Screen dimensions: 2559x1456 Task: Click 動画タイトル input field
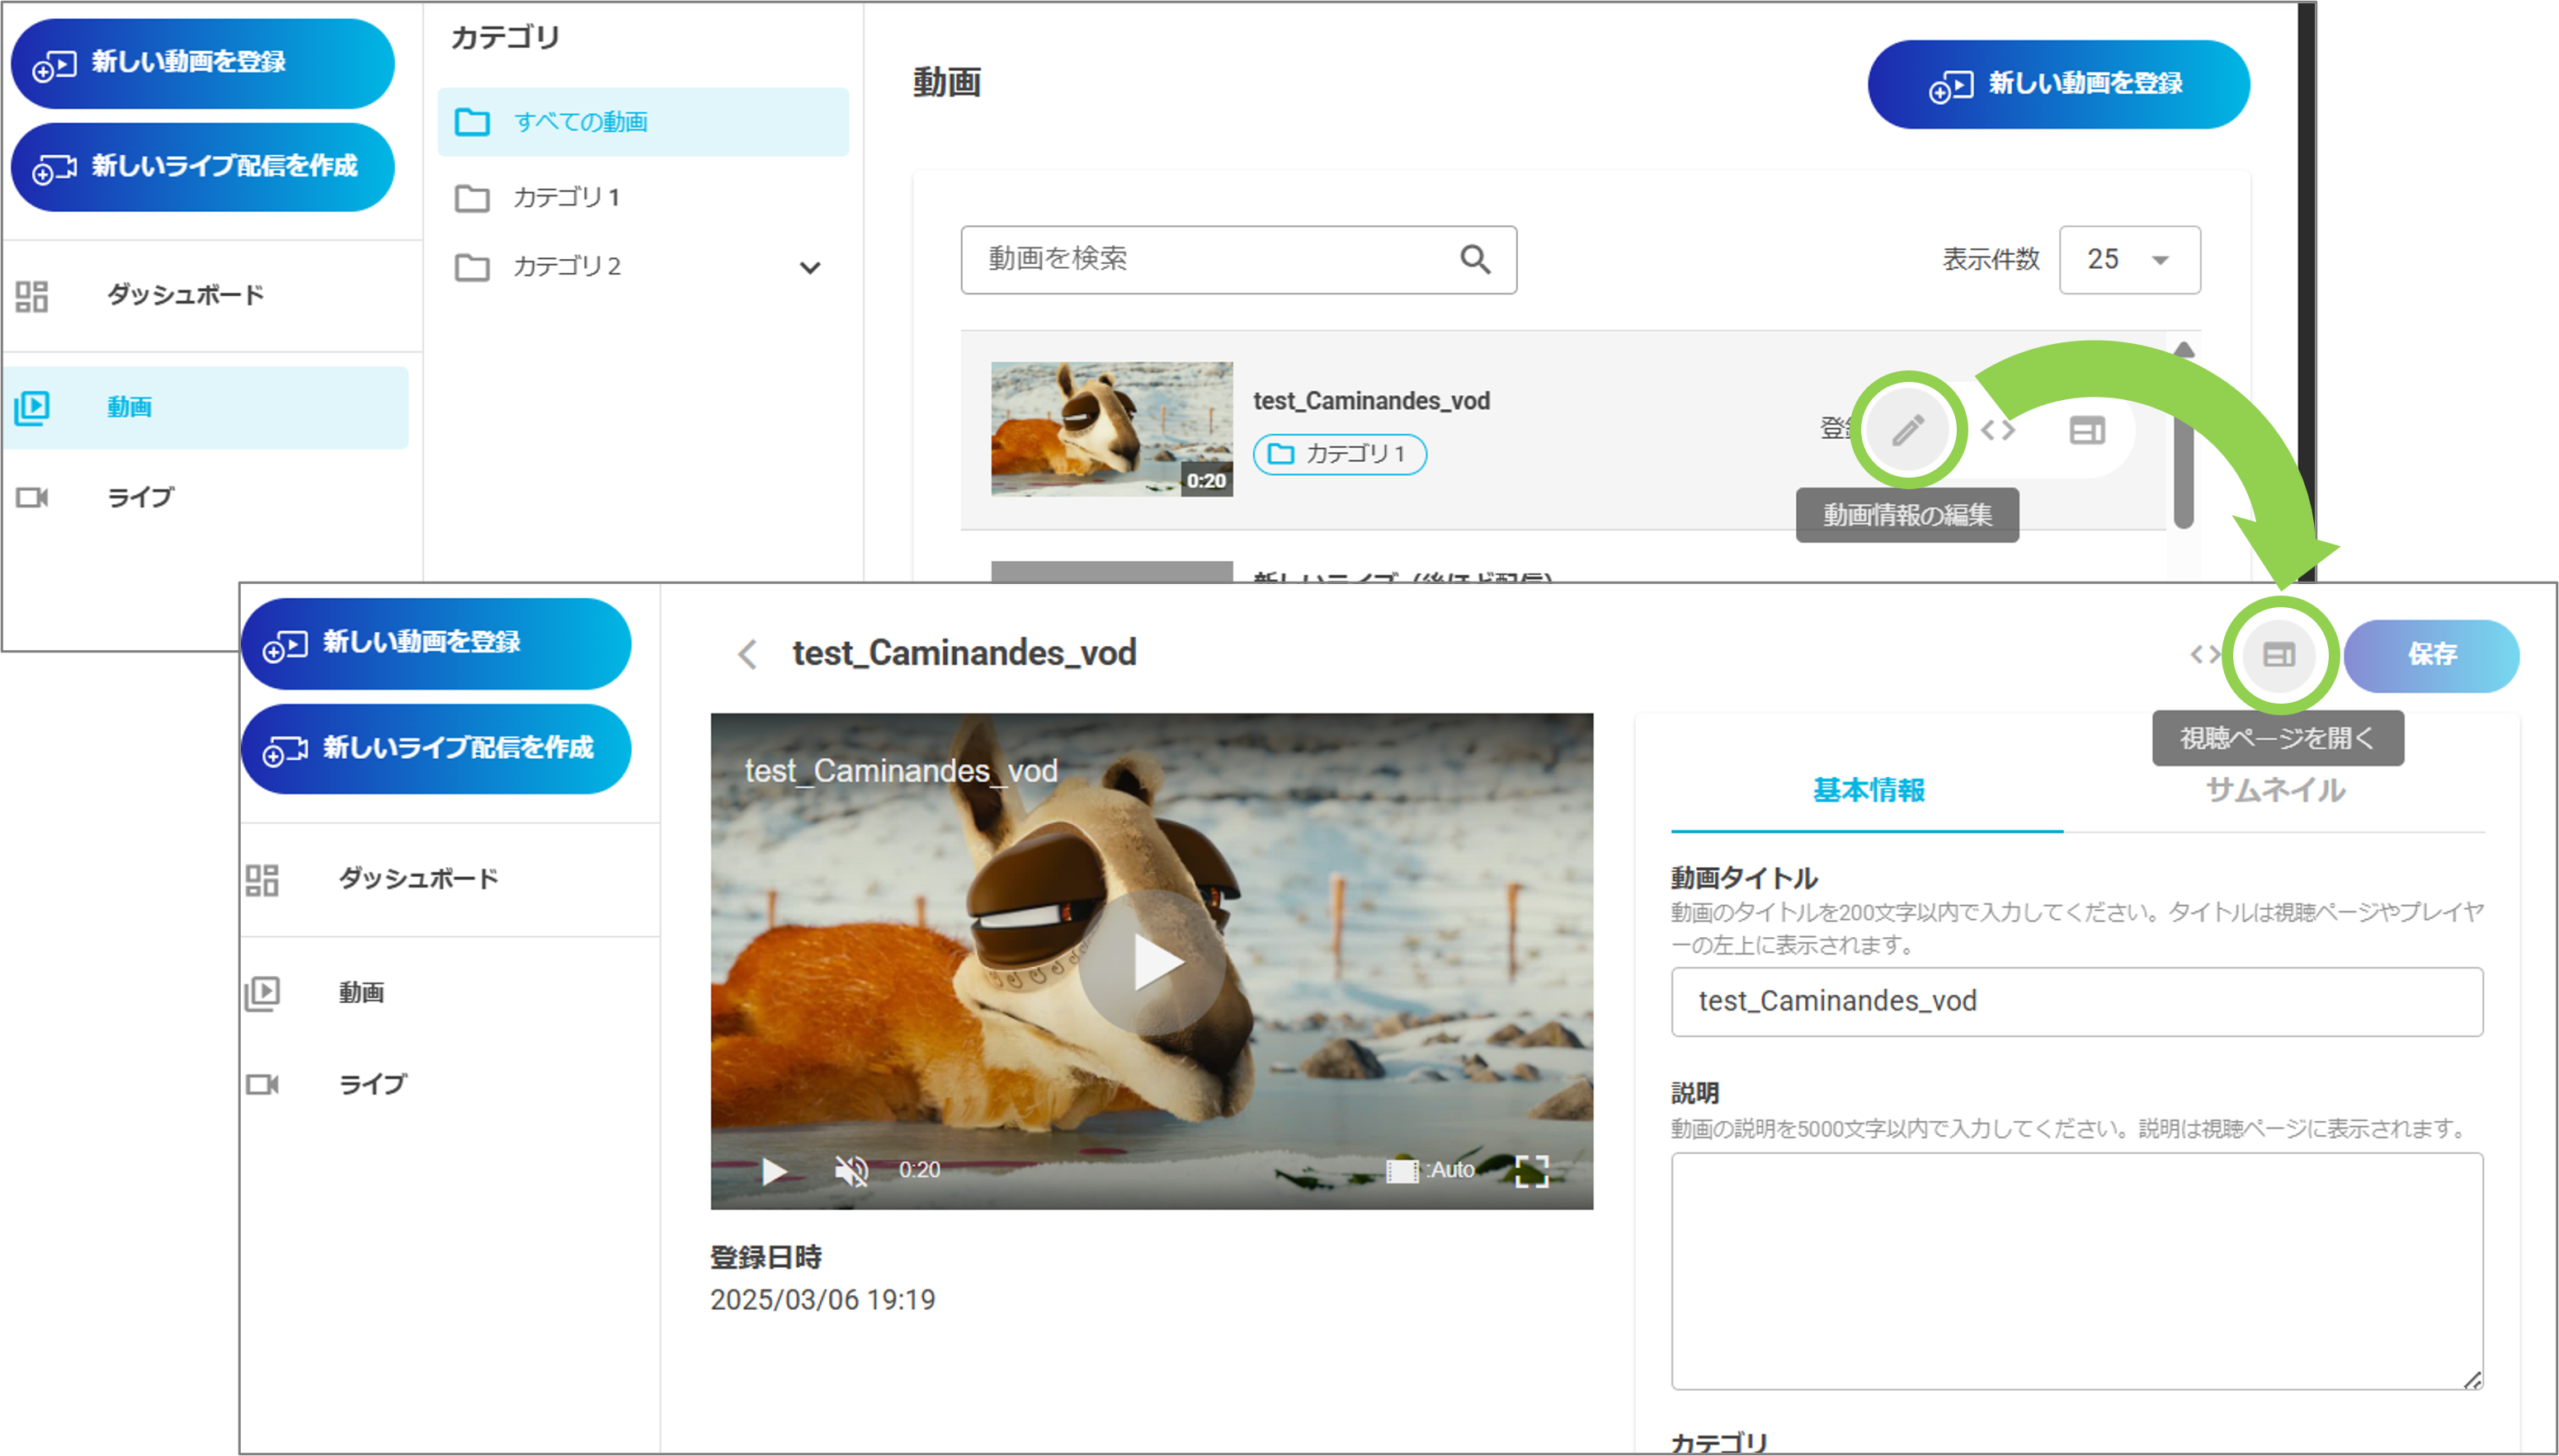click(x=2076, y=1001)
